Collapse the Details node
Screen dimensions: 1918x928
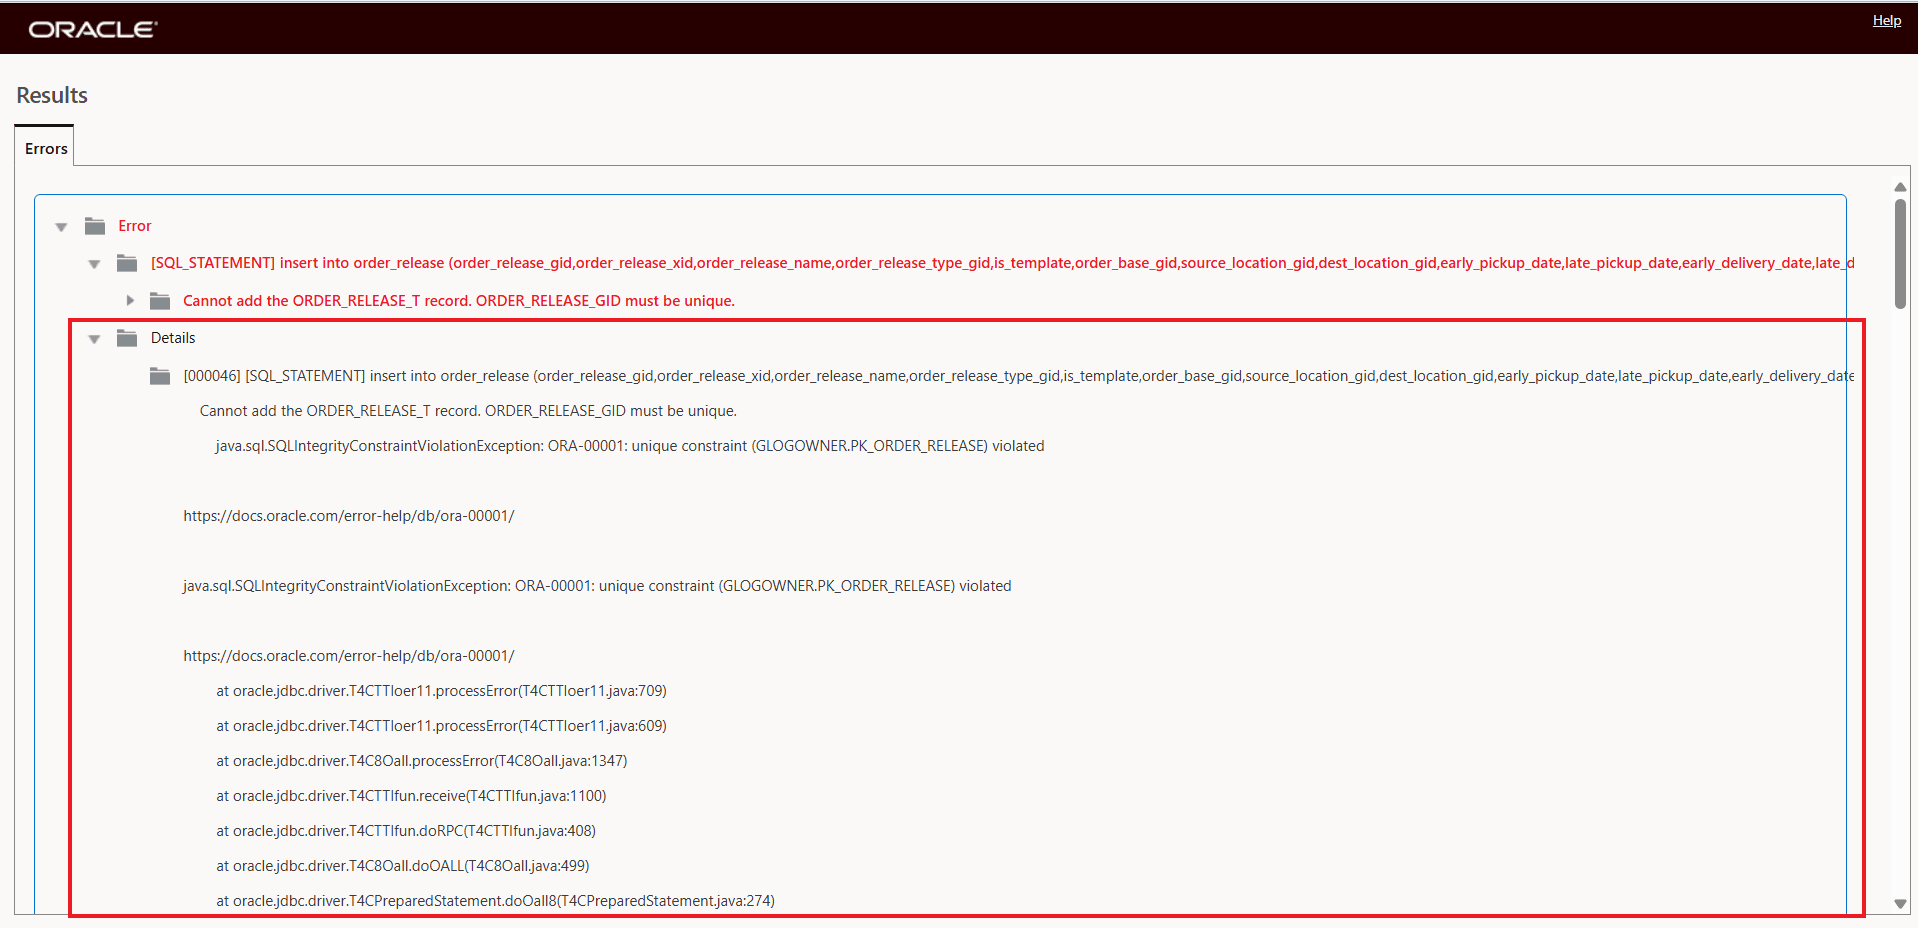point(94,339)
